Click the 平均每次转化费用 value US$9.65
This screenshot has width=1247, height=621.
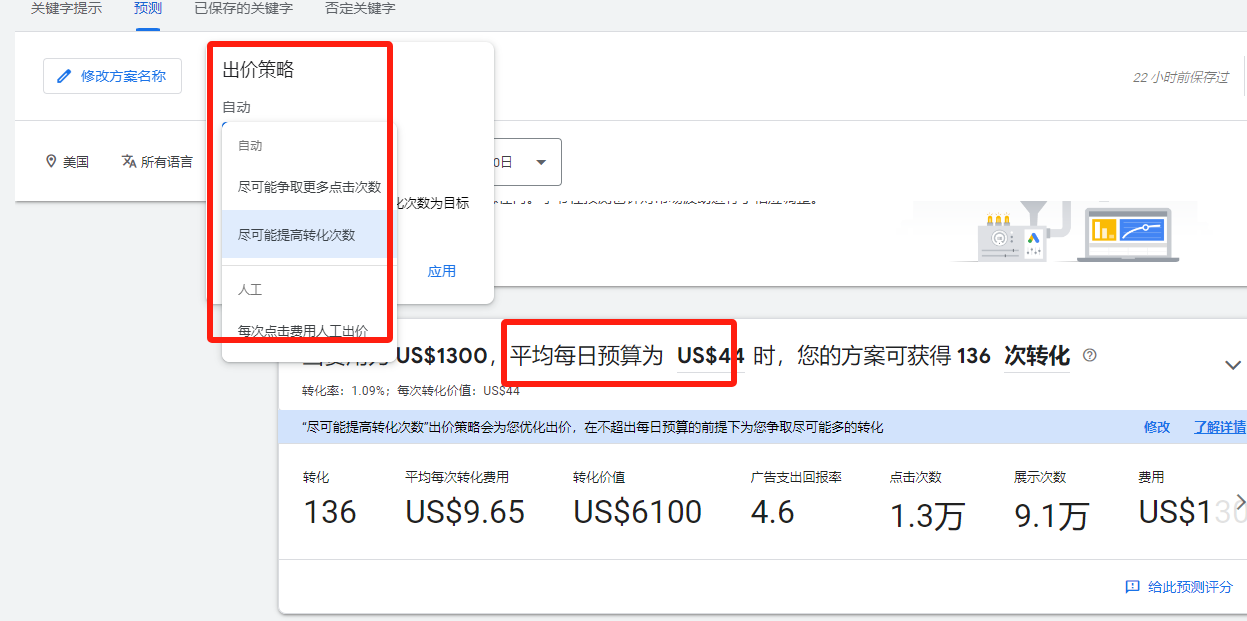click(465, 512)
